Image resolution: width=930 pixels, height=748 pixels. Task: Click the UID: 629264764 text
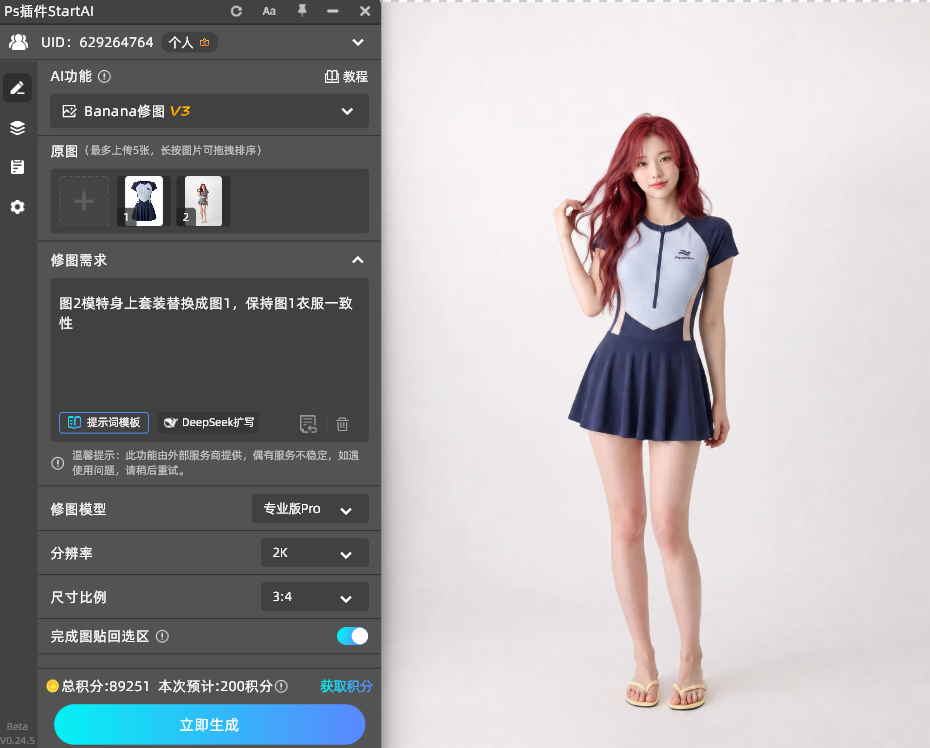coord(97,42)
